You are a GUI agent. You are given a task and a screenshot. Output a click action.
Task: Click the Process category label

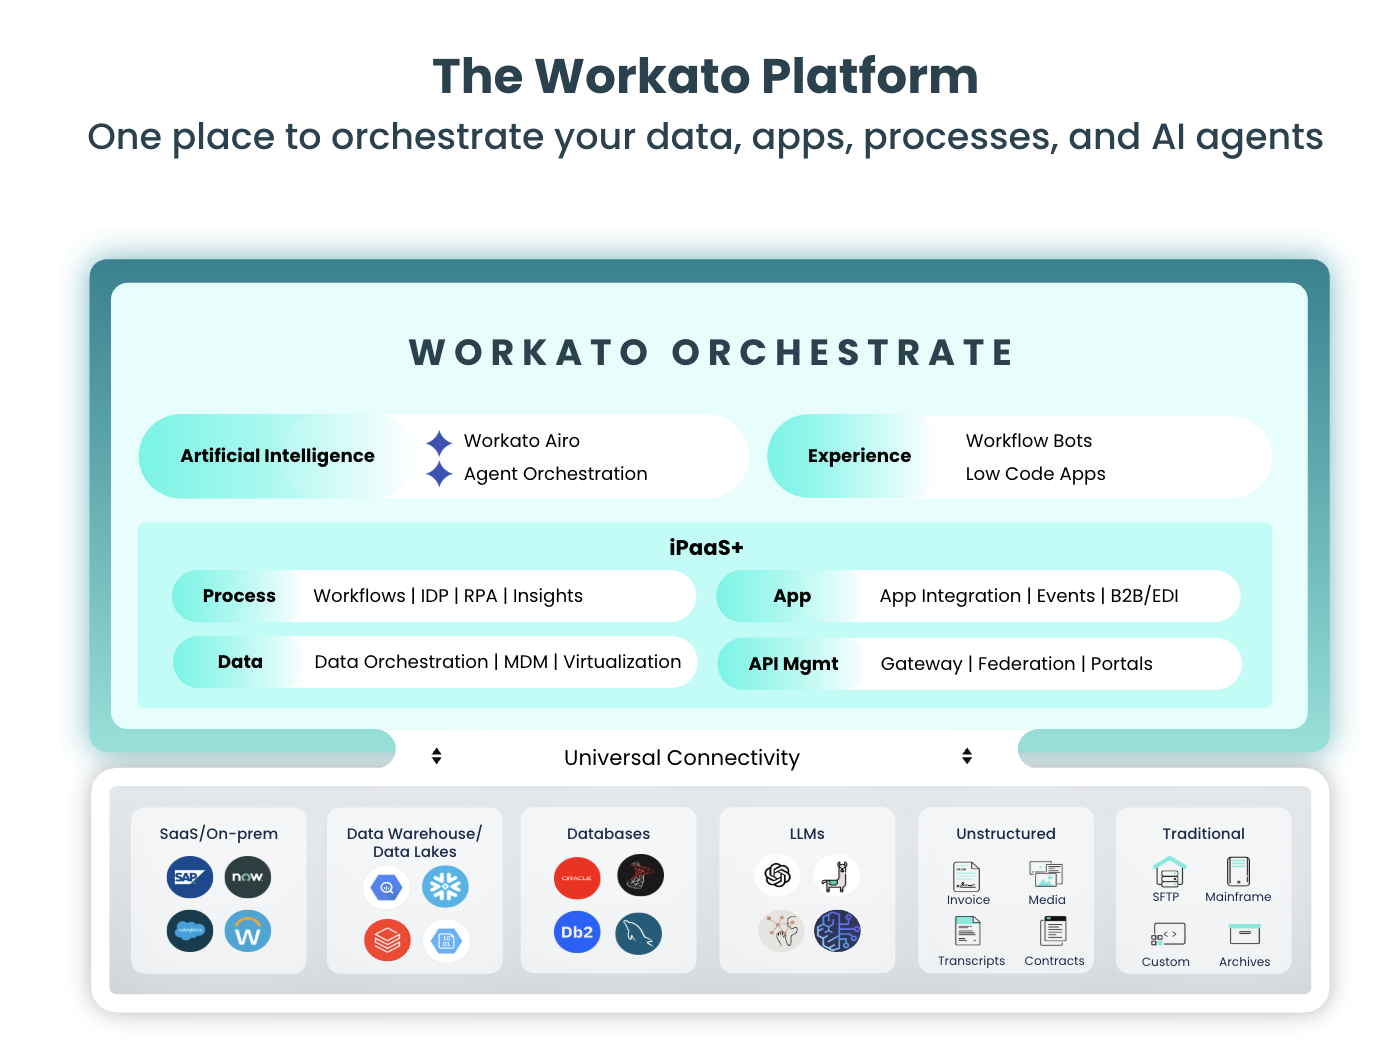click(239, 596)
